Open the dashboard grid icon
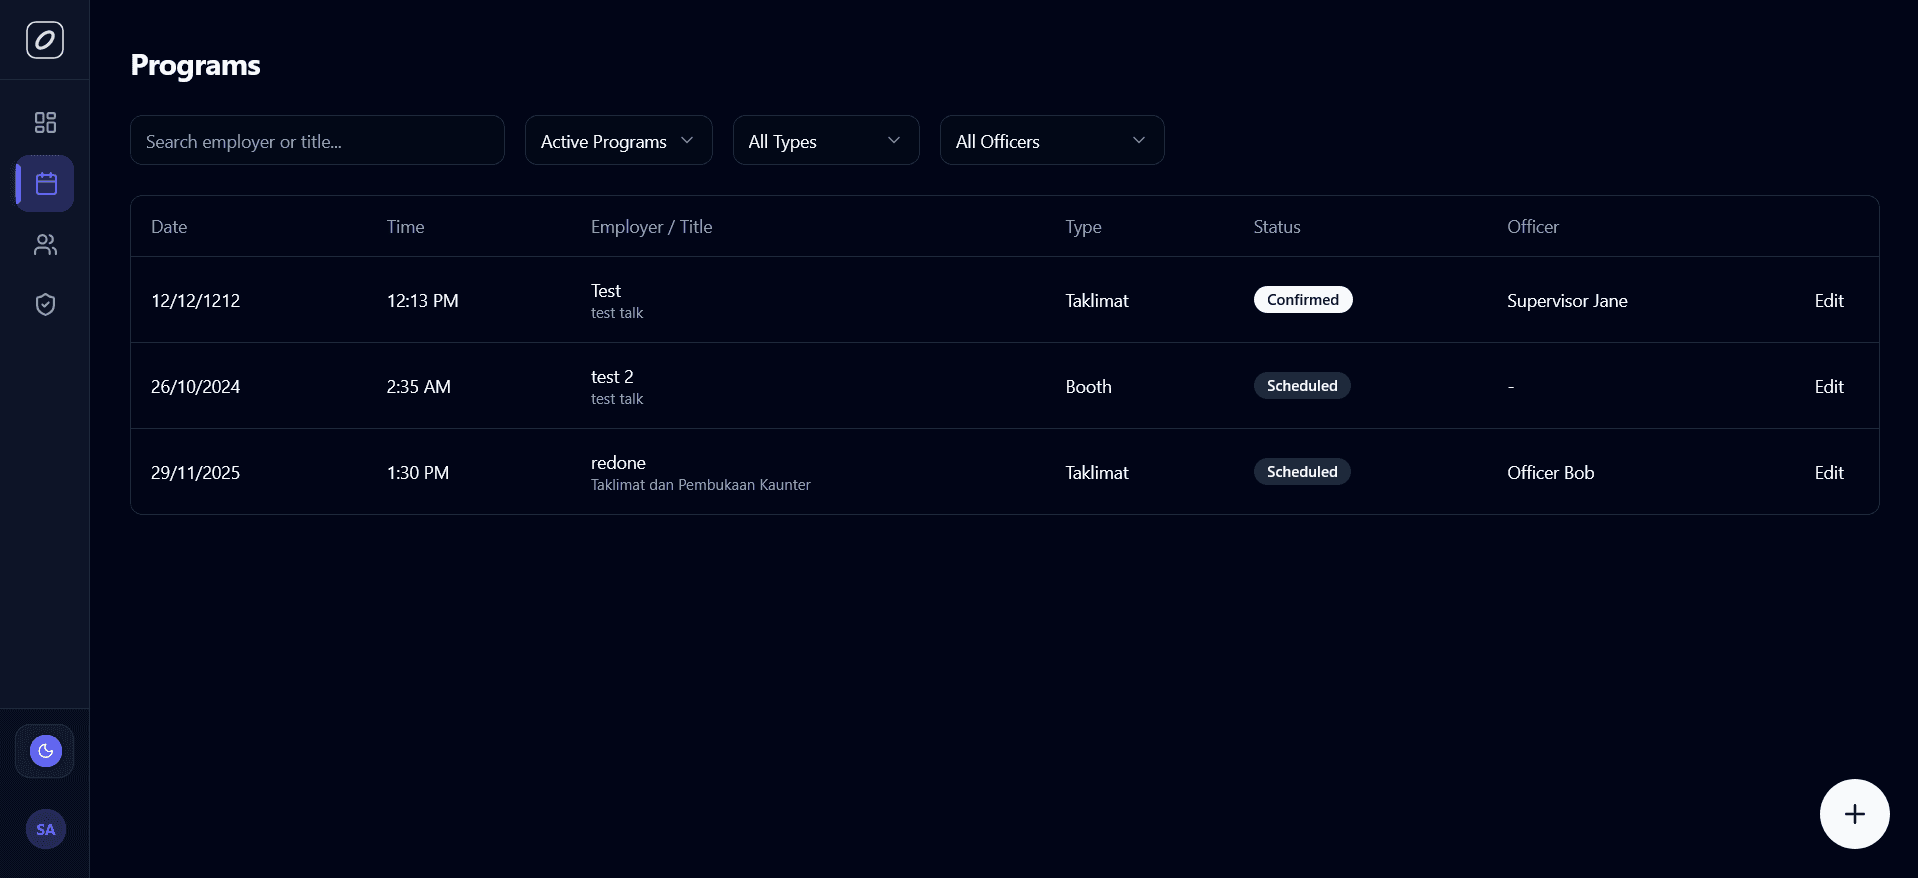 (x=45, y=123)
